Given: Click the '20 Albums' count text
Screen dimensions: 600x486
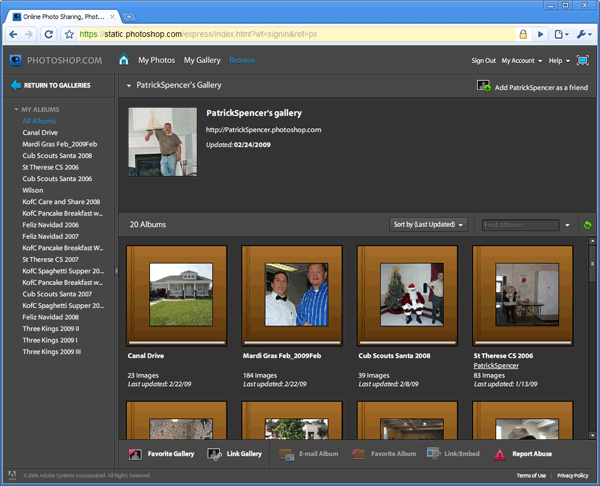Looking at the screenshot, I should click(x=148, y=225).
